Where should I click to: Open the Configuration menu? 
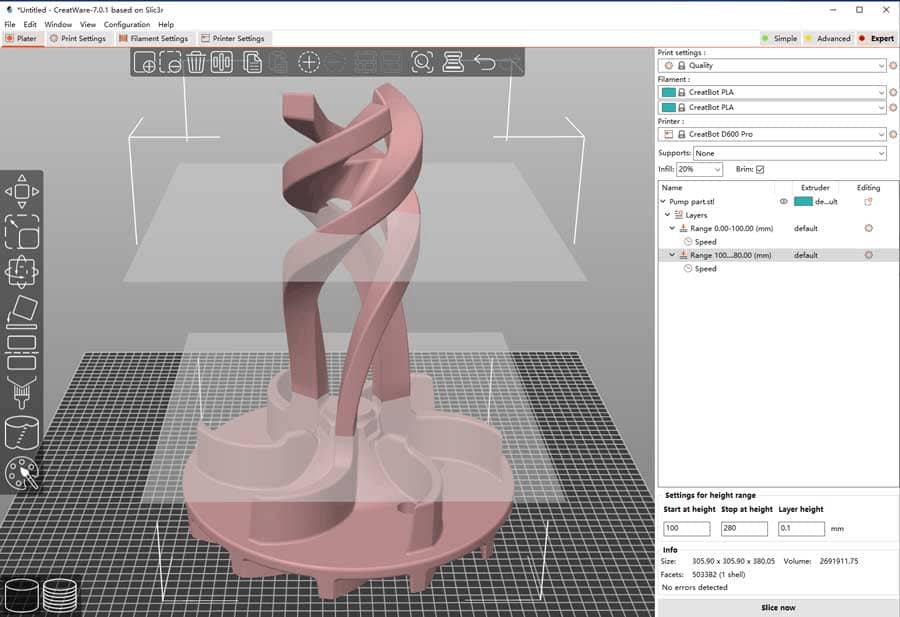127,25
